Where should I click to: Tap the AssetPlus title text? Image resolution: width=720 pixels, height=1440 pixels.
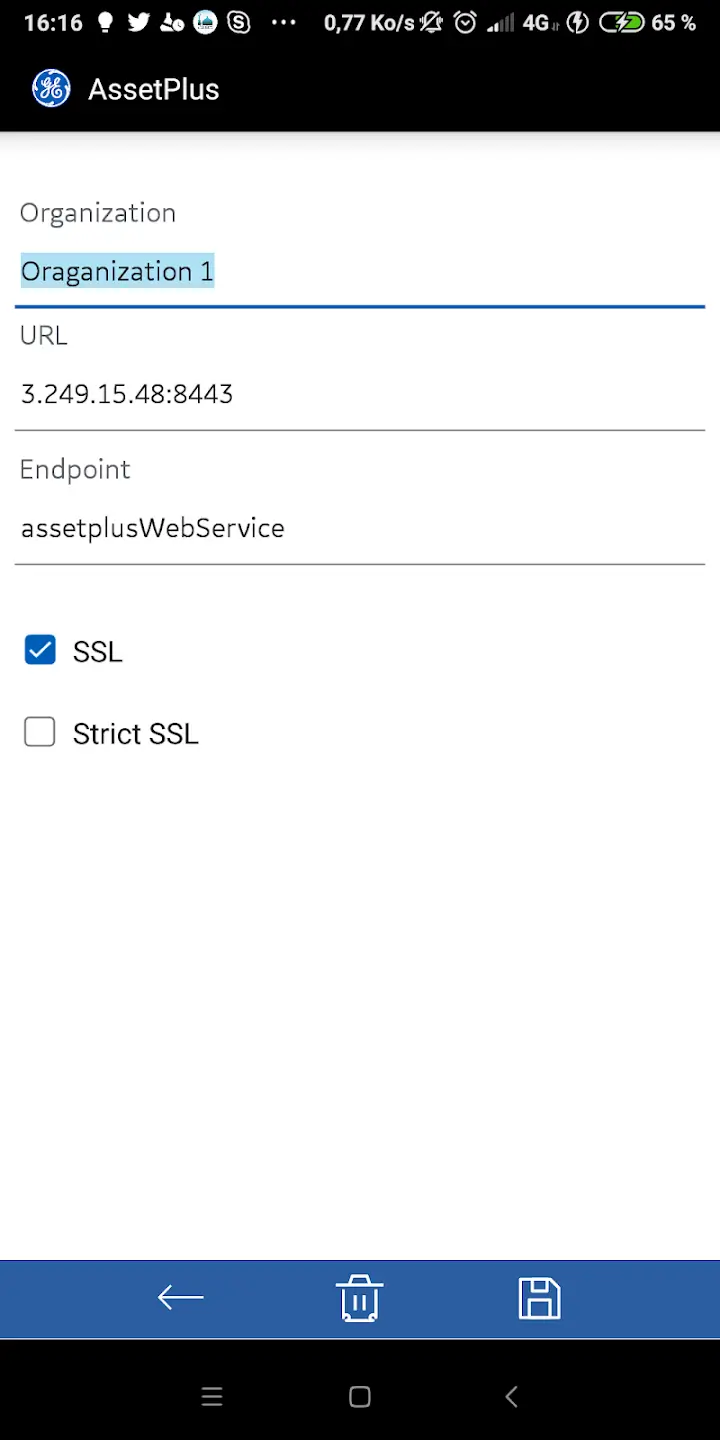click(153, 89)
